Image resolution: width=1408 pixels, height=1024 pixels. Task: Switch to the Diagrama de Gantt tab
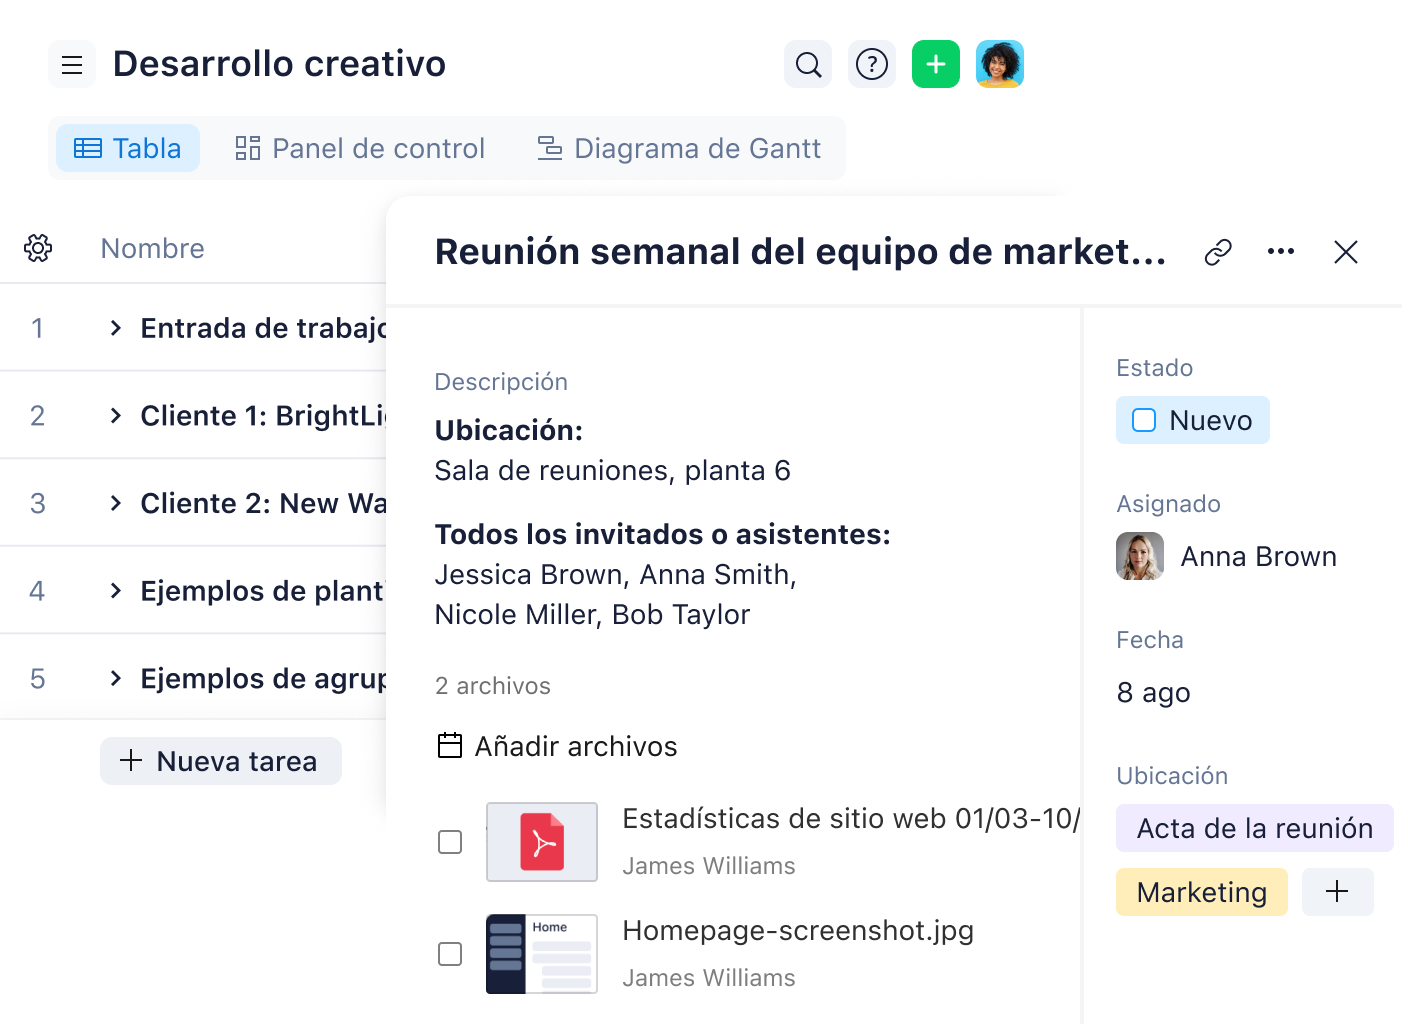click(x=679, y=149)
